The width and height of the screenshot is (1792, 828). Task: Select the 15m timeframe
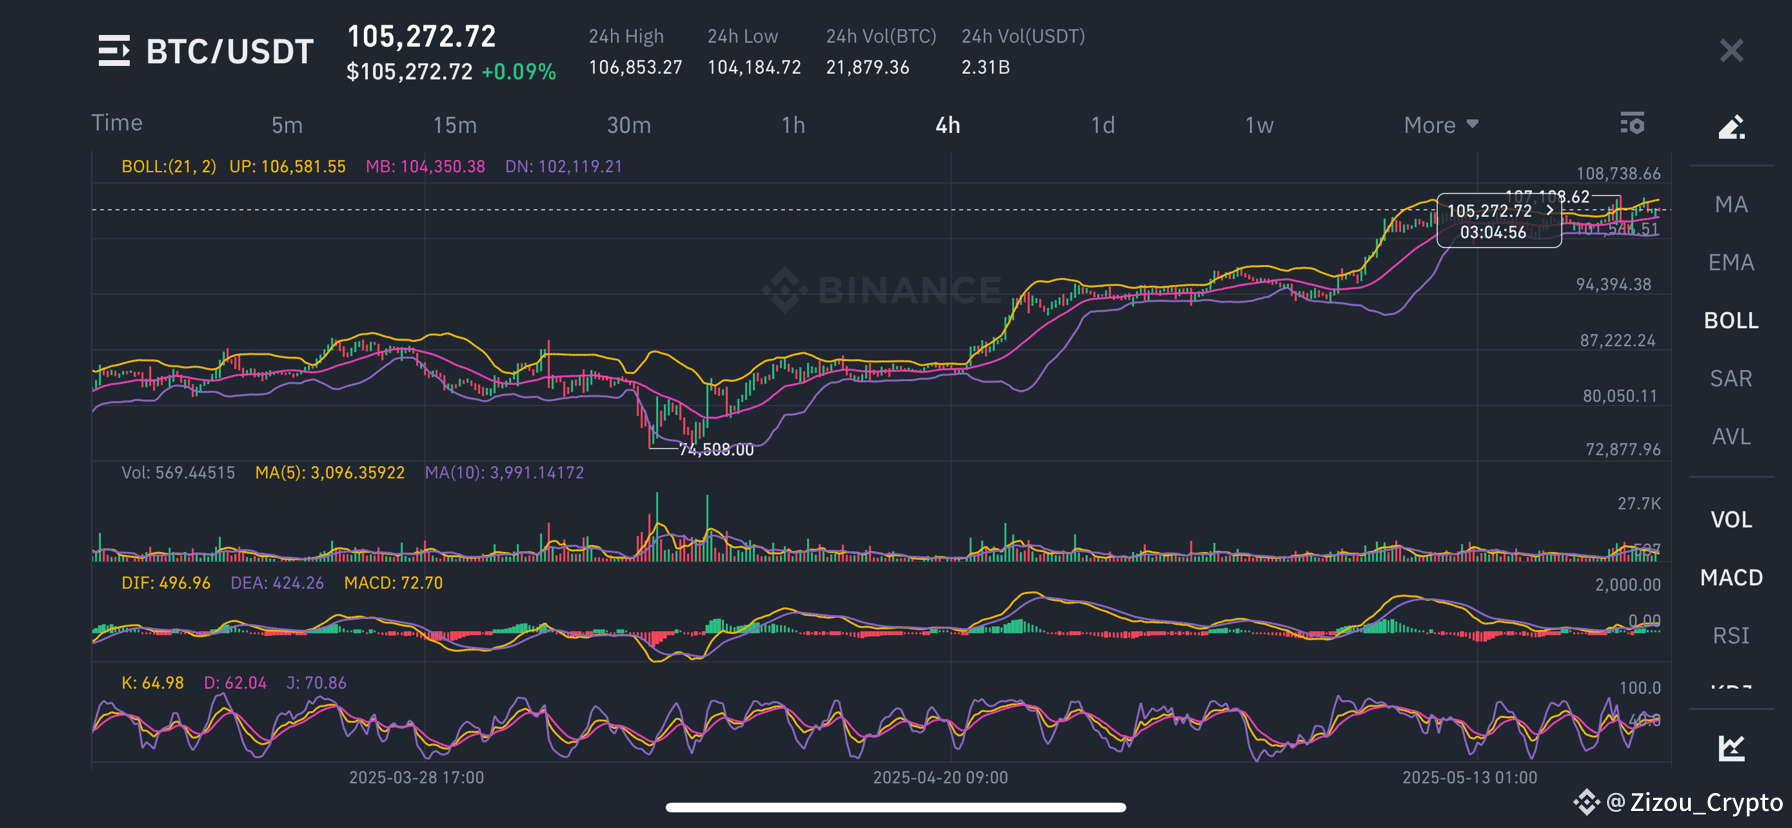pos(455,125)
